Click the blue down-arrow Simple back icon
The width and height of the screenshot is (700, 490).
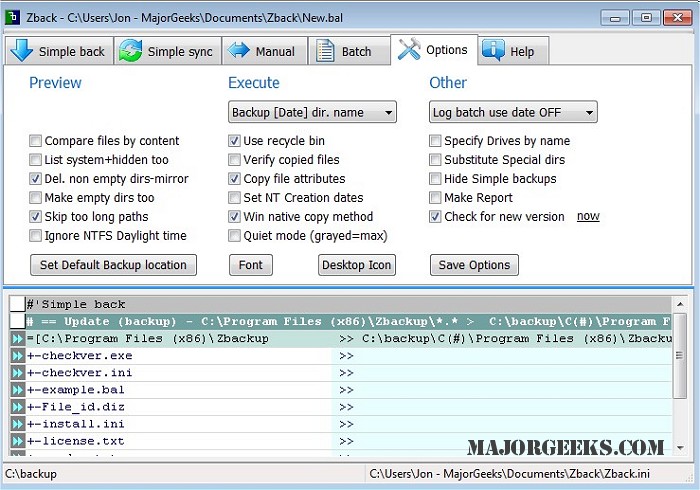point(21,50)
